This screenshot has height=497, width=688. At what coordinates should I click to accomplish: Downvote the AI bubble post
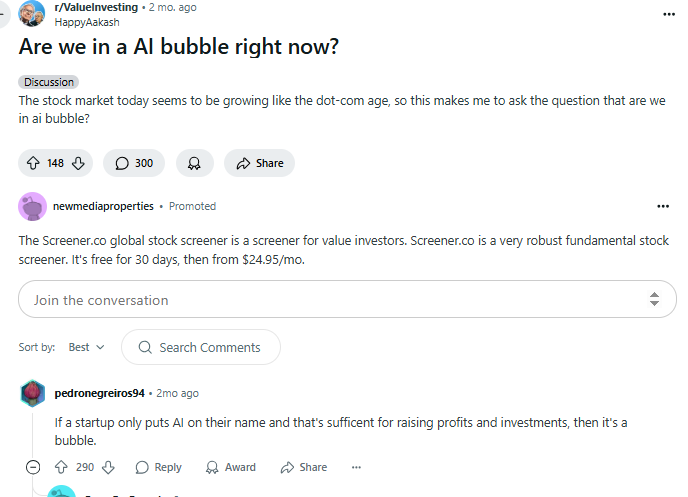80,163
